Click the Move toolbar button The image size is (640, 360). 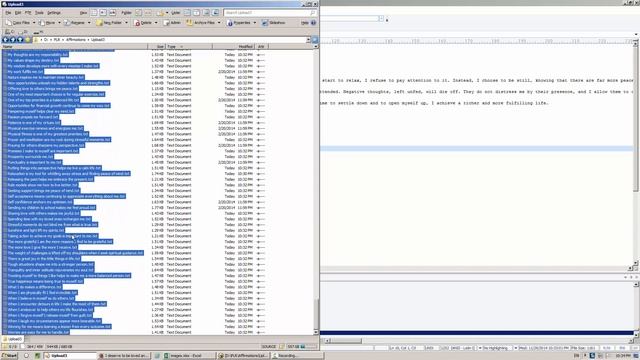(x=47, y=23)
